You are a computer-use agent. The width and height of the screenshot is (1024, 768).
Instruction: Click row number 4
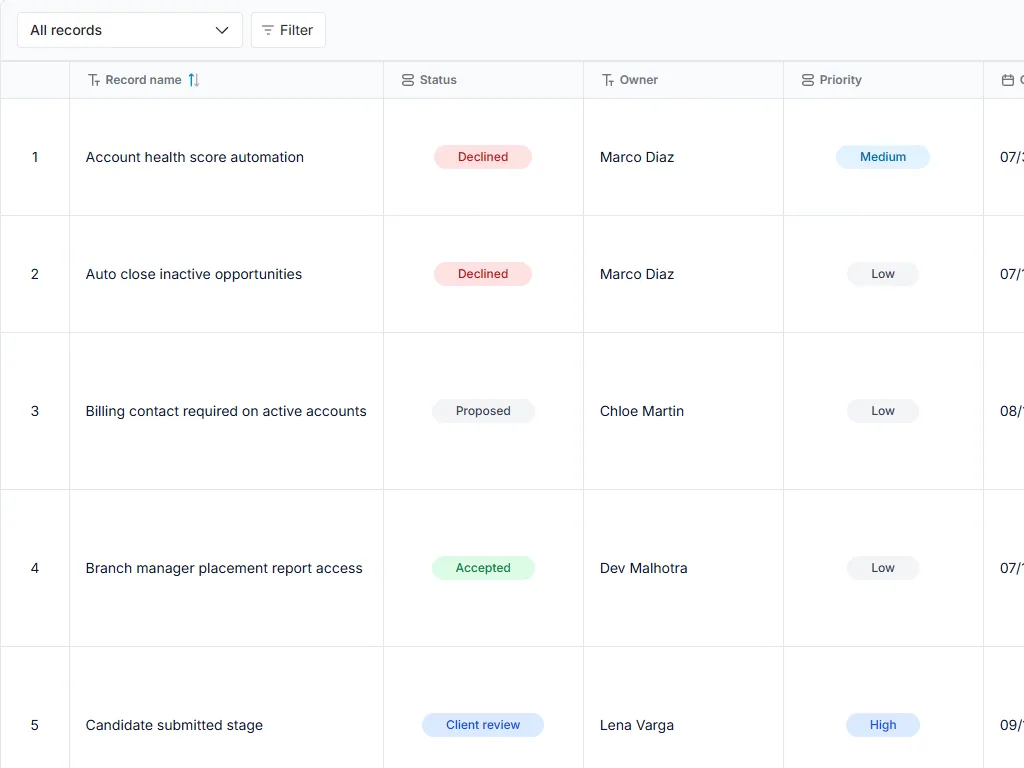point(35,568)
